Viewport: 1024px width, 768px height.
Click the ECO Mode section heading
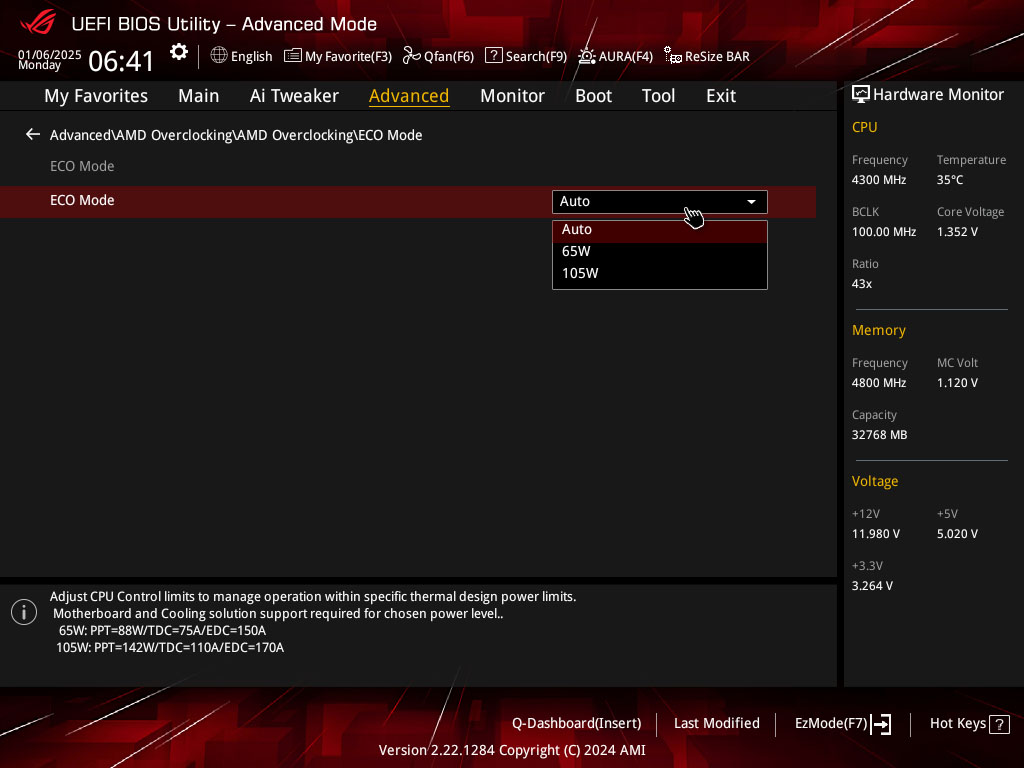82,167
